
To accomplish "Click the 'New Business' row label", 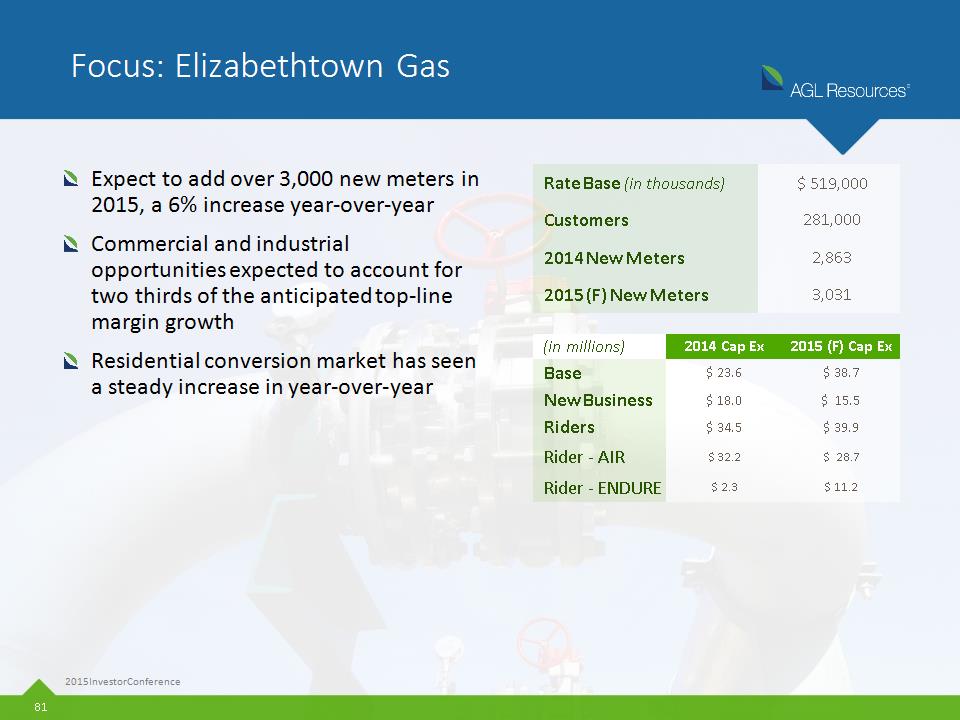I will [x=597, y=400].
